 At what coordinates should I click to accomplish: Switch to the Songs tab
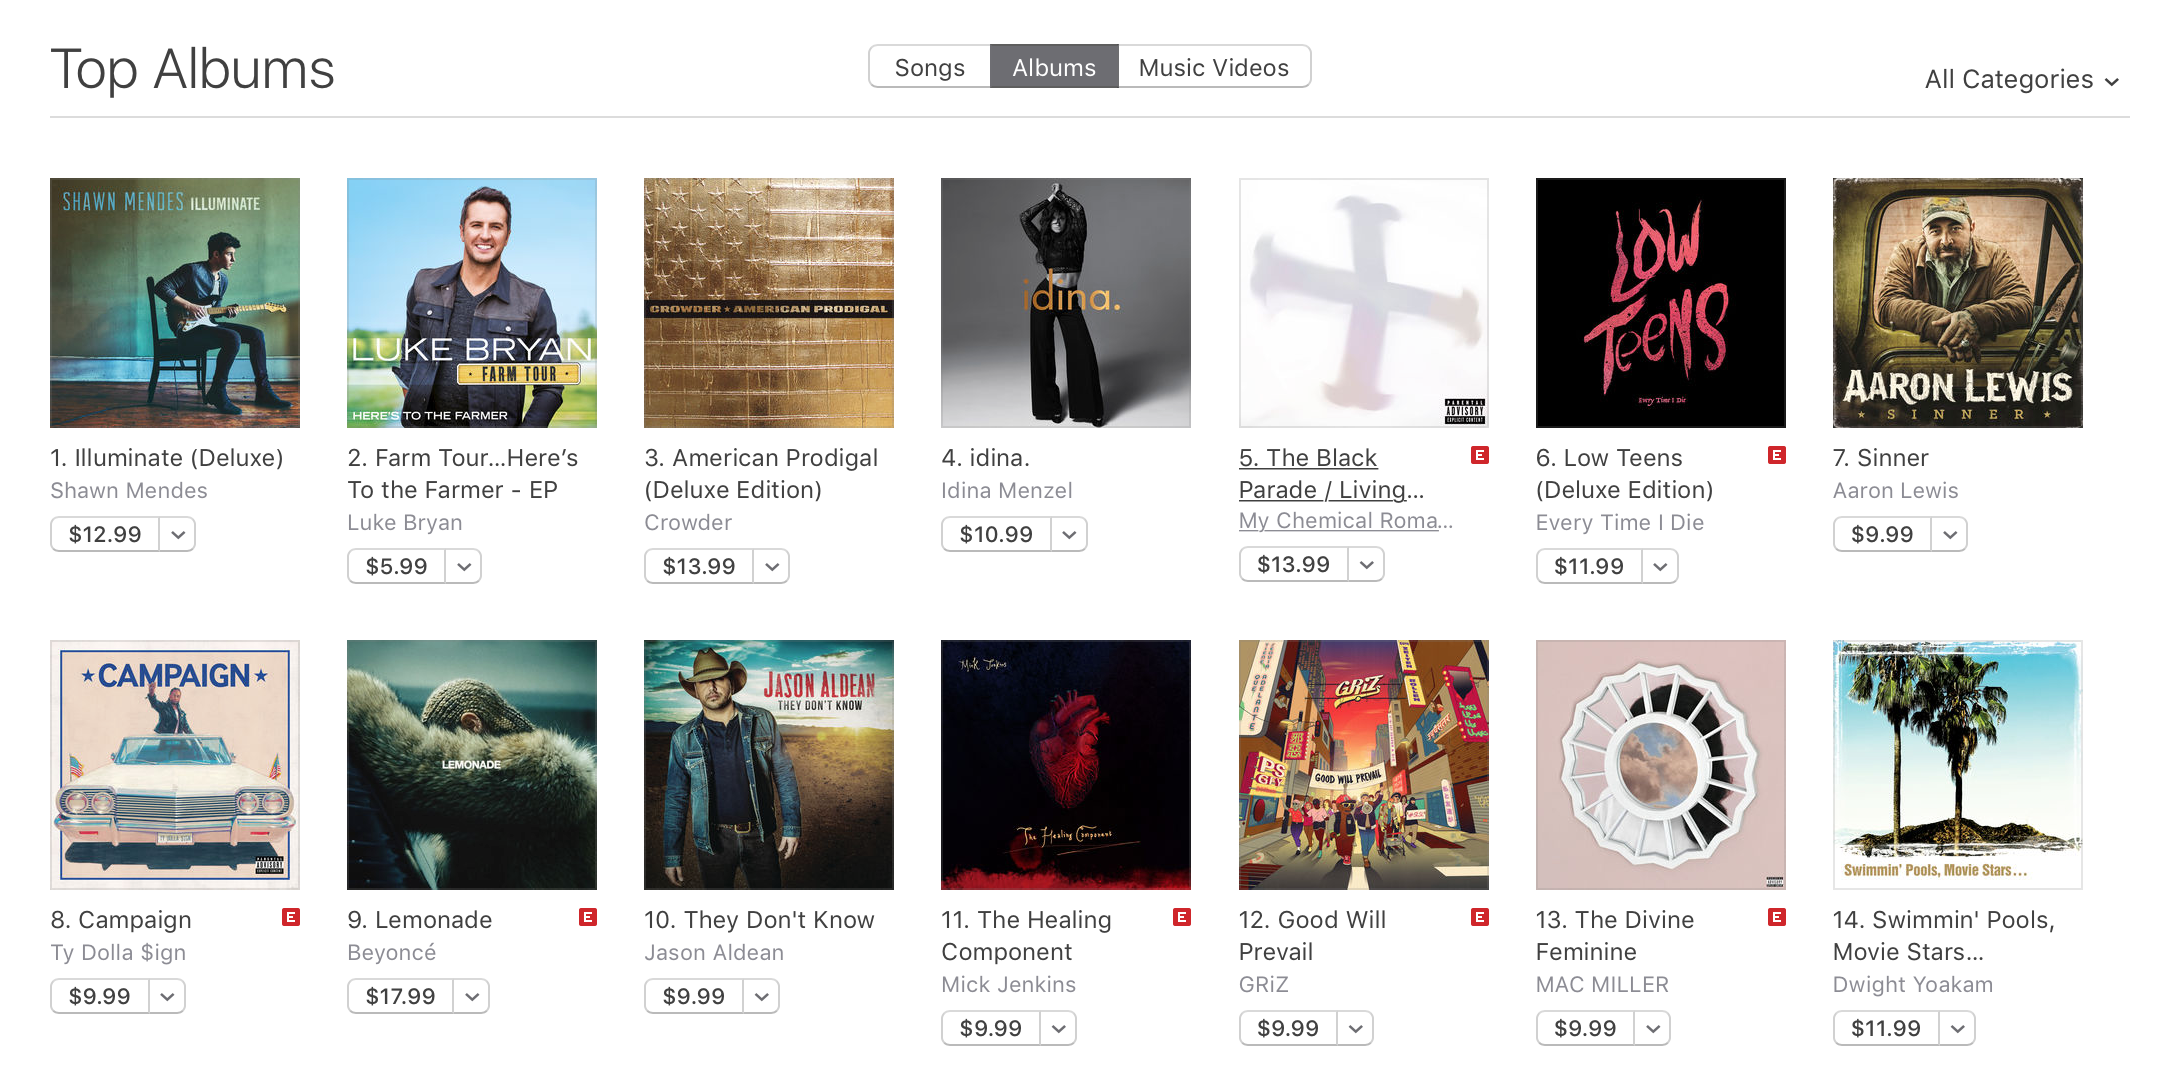pyautogui.click(x=930, y=67)
